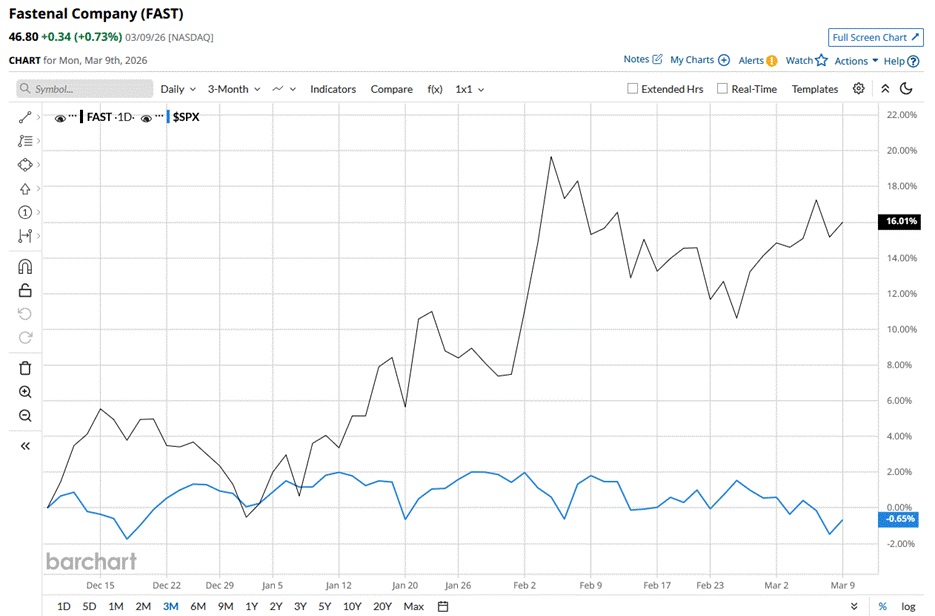
Task: Delete drawings with the trash icon
Action: tap(25, 368)
